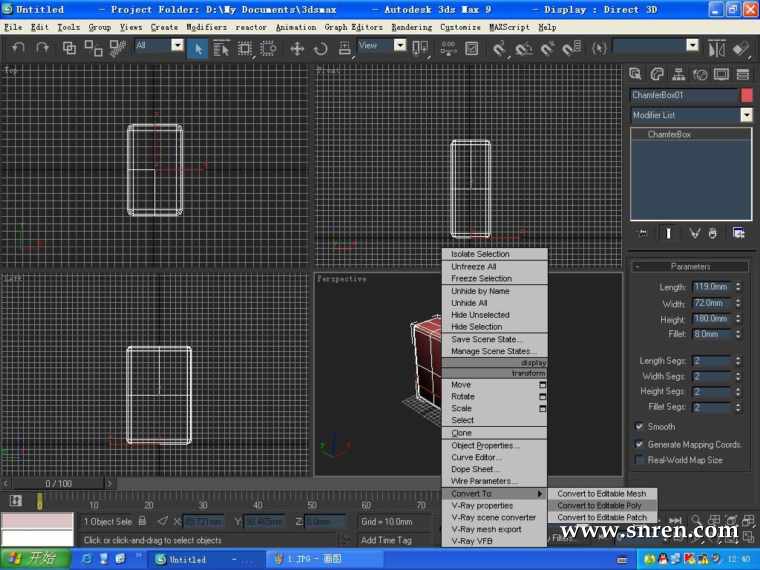Click the Undo arrow icon

coord(18,48)
